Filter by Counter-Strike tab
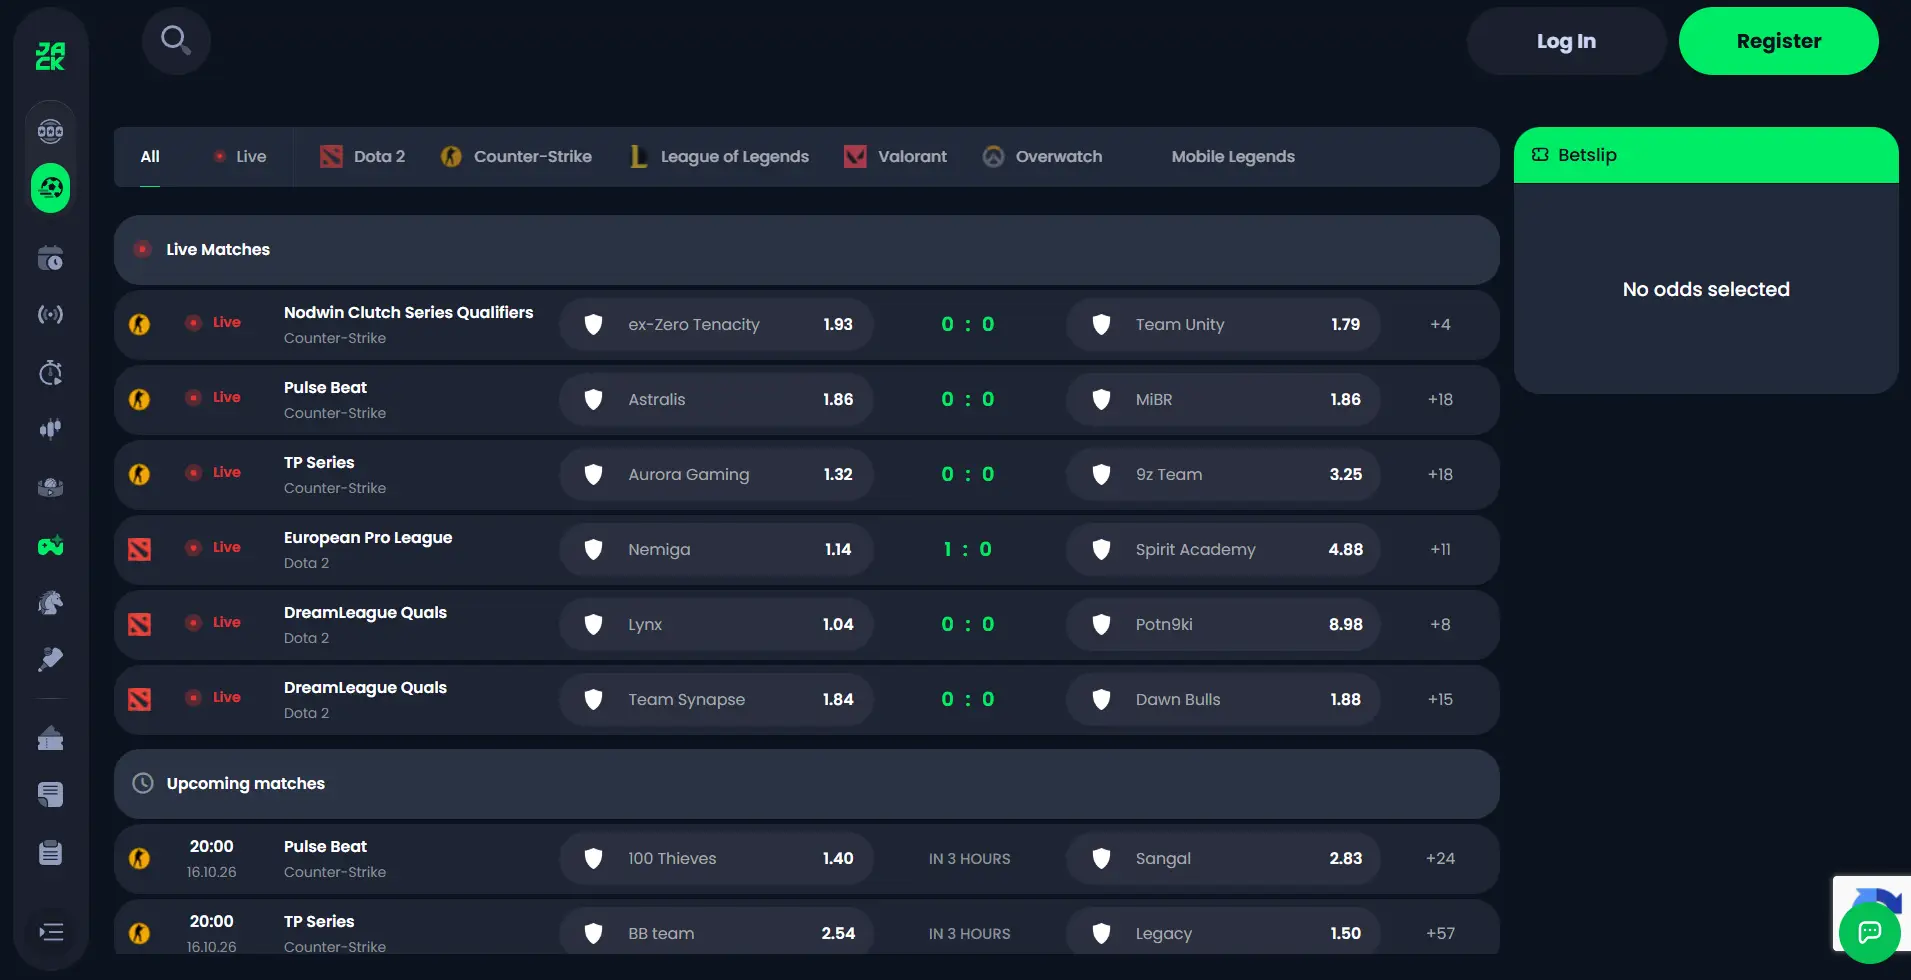This screenshot has width=1911, height=980. (x=516, y=157)
